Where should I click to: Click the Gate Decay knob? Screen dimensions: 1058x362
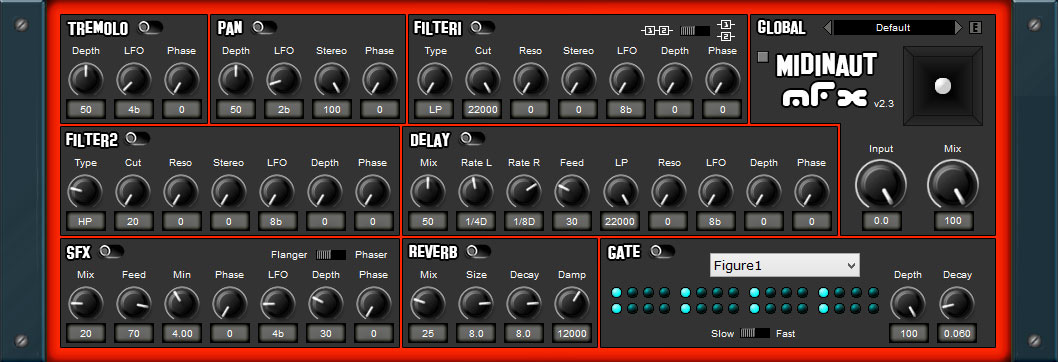[x=957, y=303]
